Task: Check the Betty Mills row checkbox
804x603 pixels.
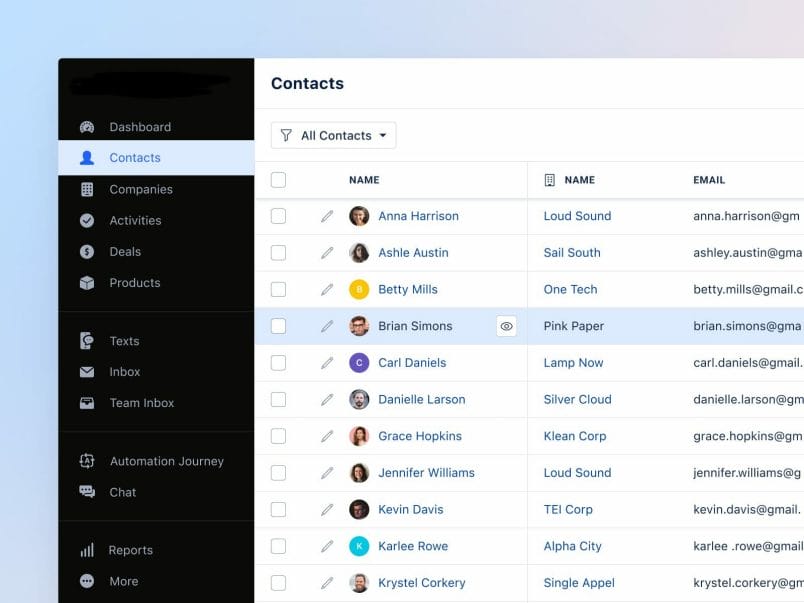Action: [278, 290]
